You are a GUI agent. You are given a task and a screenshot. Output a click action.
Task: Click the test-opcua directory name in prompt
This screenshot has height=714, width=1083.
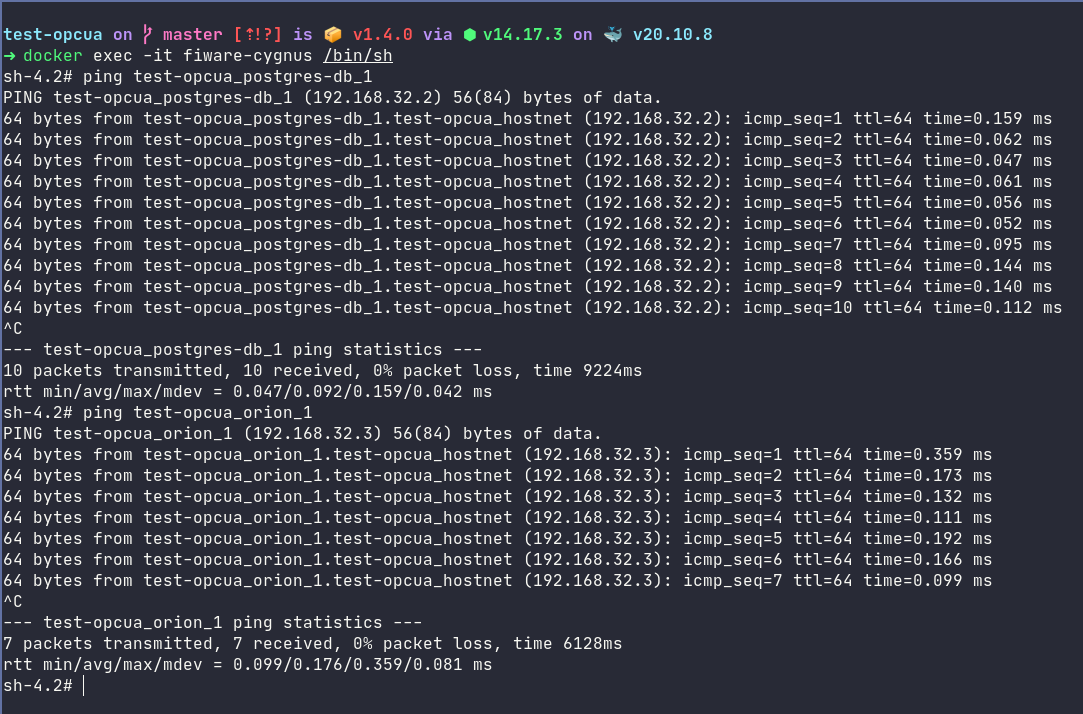[52, 35]
